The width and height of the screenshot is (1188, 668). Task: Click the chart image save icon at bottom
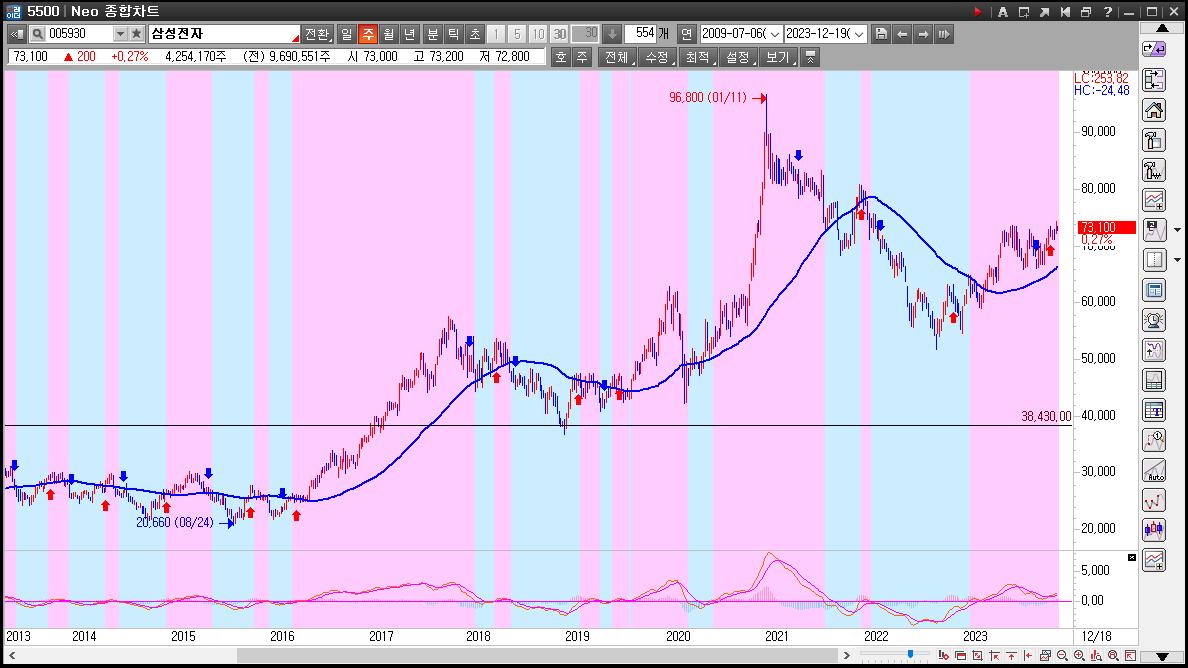[x=1046, y=655]
